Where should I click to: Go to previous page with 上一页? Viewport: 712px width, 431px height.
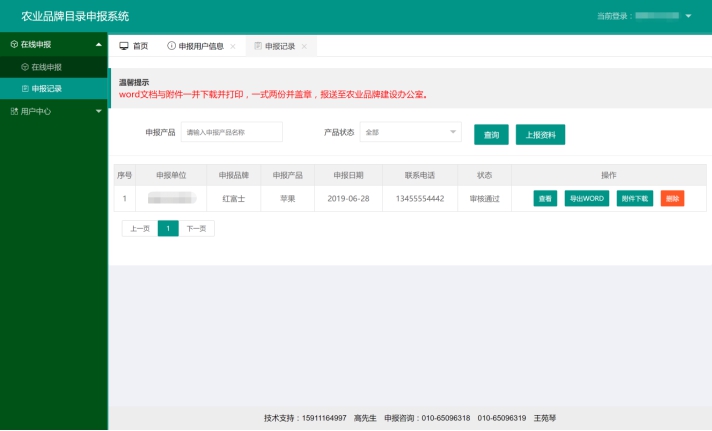[x=140, y=228]
